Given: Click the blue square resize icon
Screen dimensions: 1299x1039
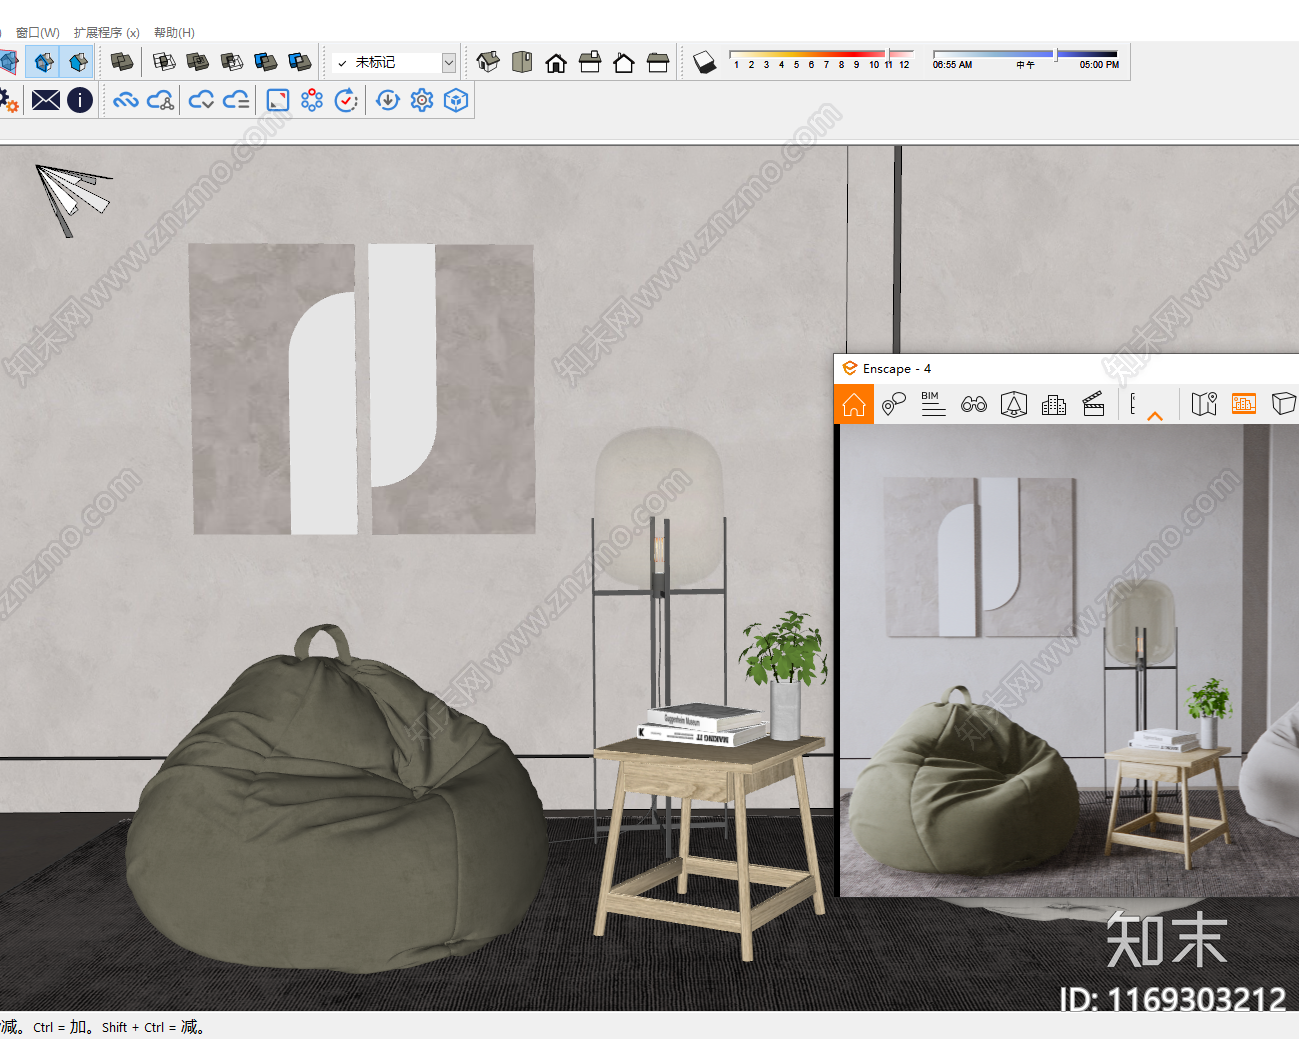Looking at the screenshot, I should click(278, 100).
